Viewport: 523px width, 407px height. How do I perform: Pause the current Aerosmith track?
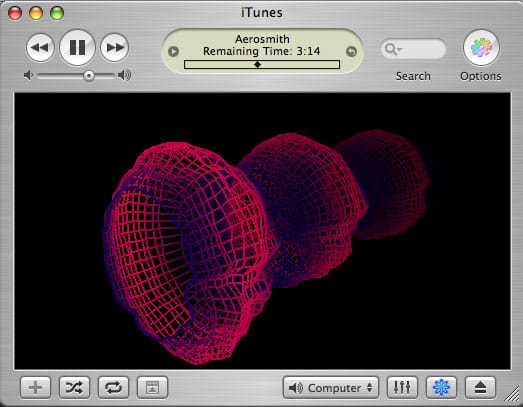coord(77,47)
